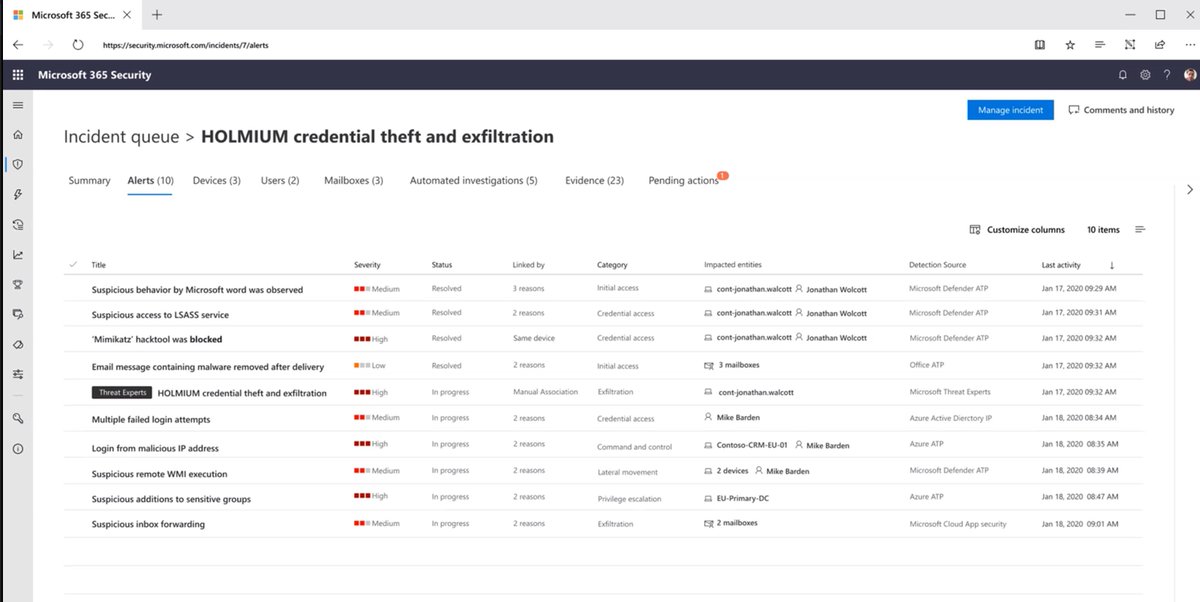Click the 'Microsoft Cloud App security' cell
This screenshot has width=1200, height=602.
click(x=957, y=523)
